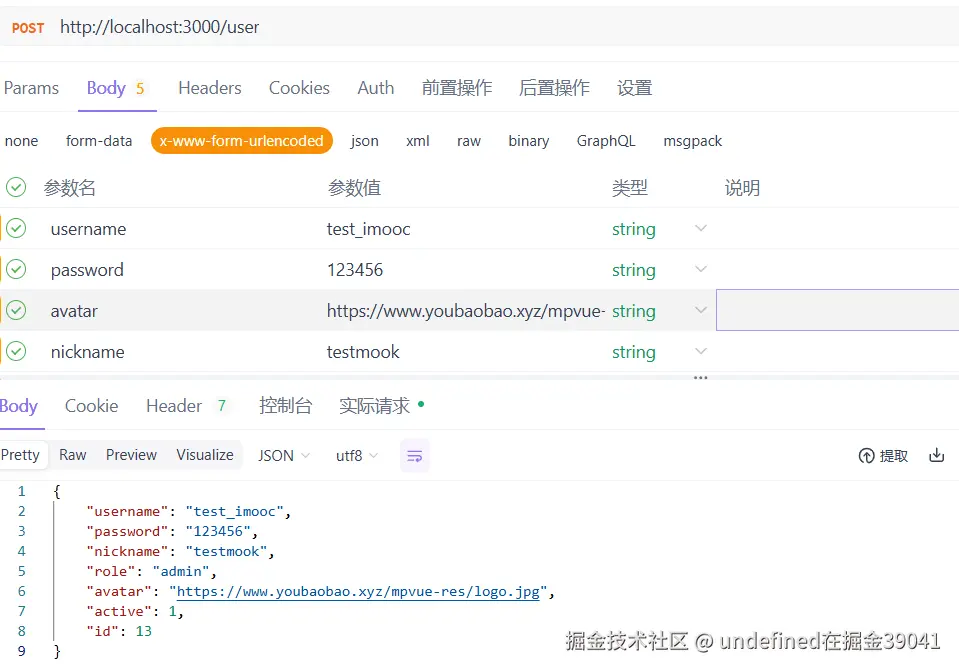Select raw body type

coord(468,141)
